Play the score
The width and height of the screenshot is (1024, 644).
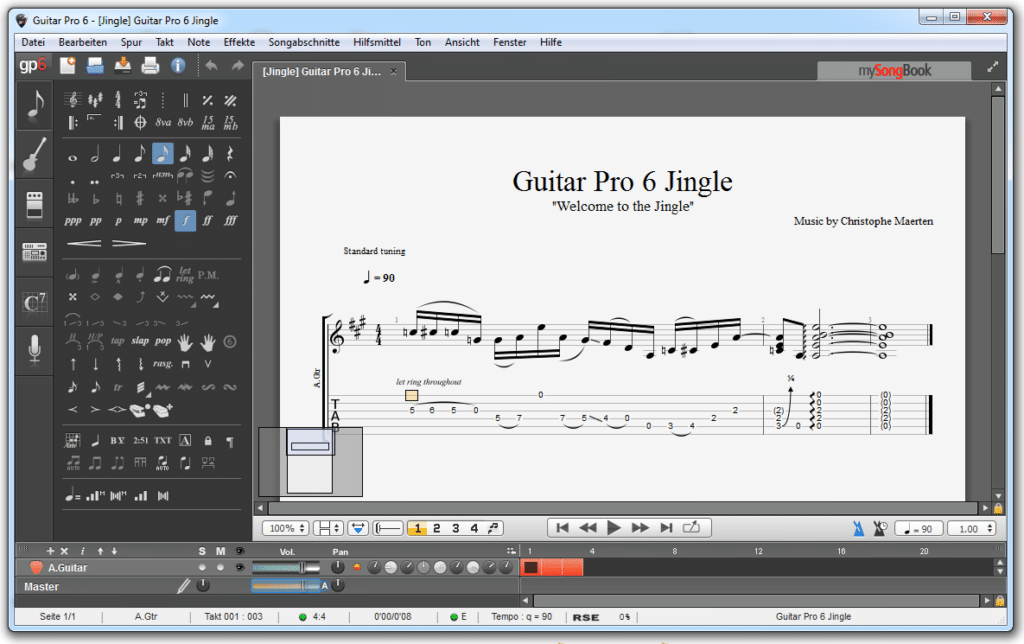click(x=613, y=527)
